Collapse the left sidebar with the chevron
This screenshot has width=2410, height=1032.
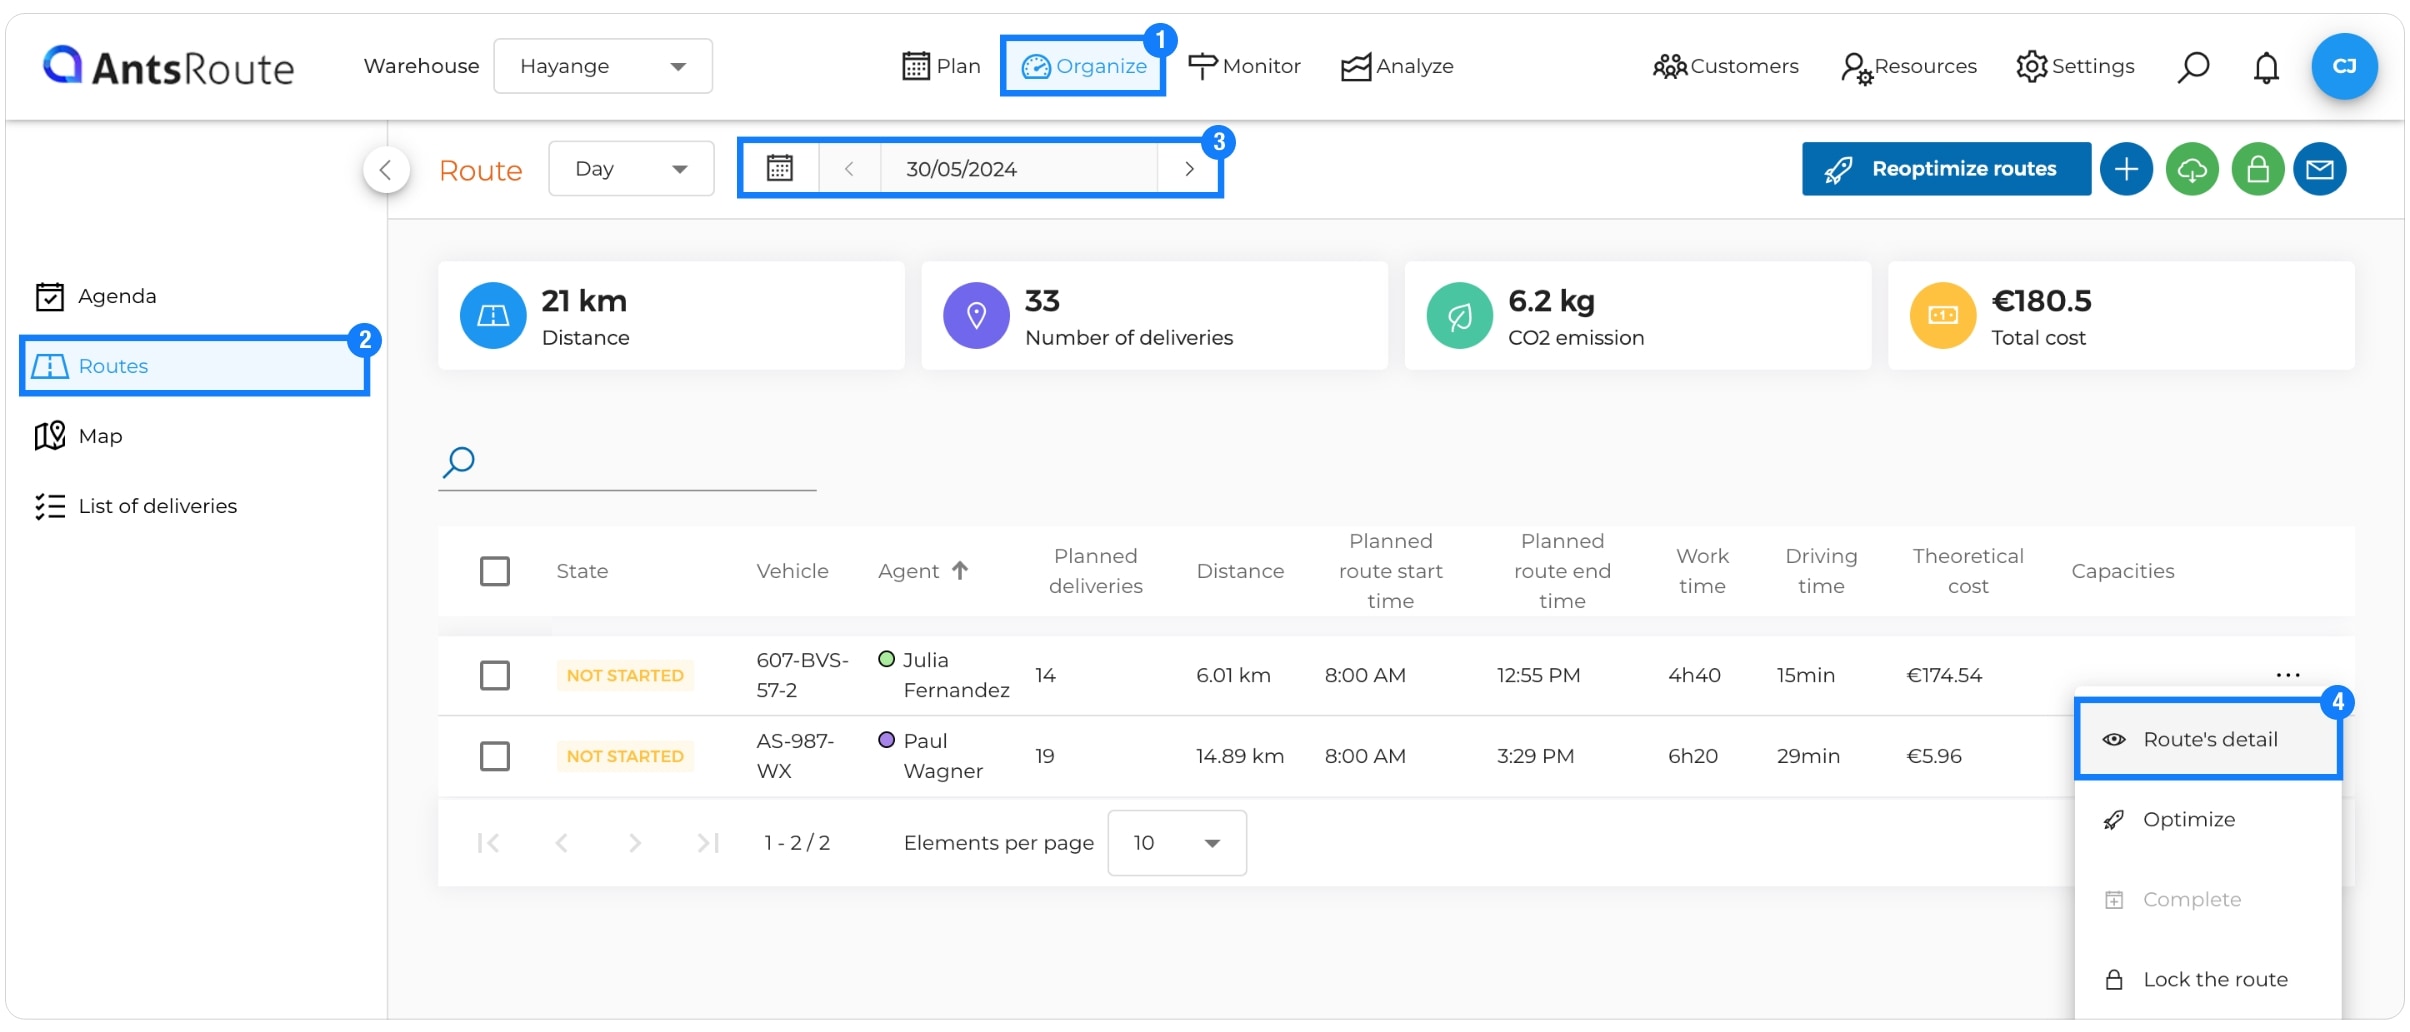(386, 169)
